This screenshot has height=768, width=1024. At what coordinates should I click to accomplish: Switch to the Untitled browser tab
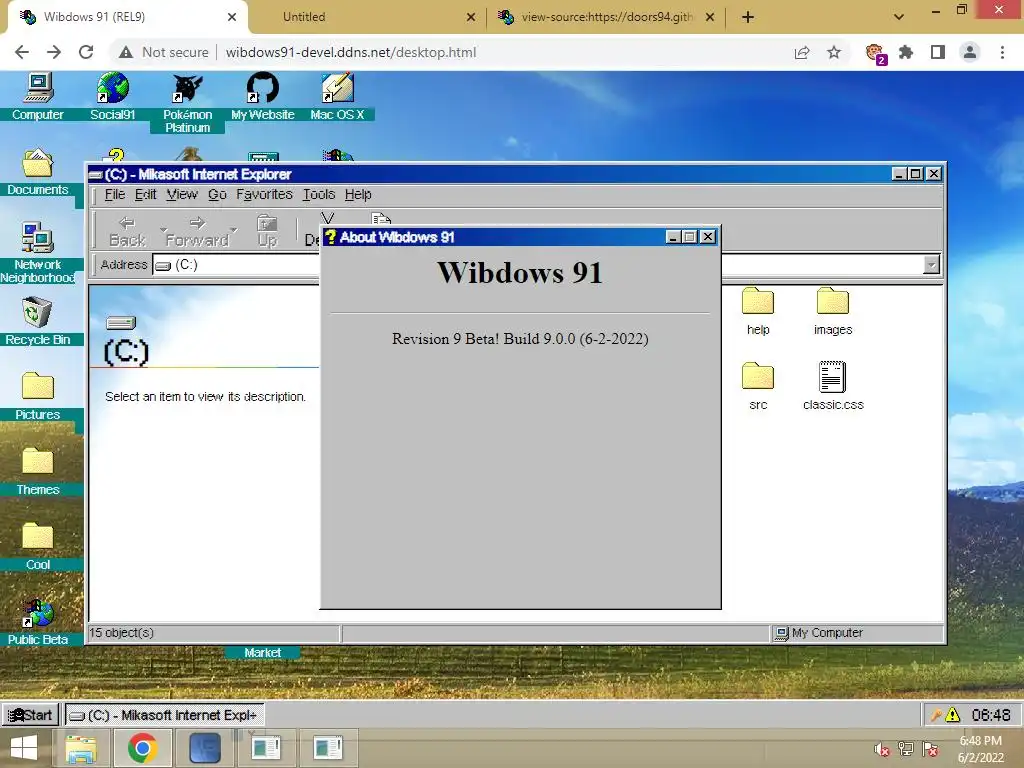click(x=366, y=17)
